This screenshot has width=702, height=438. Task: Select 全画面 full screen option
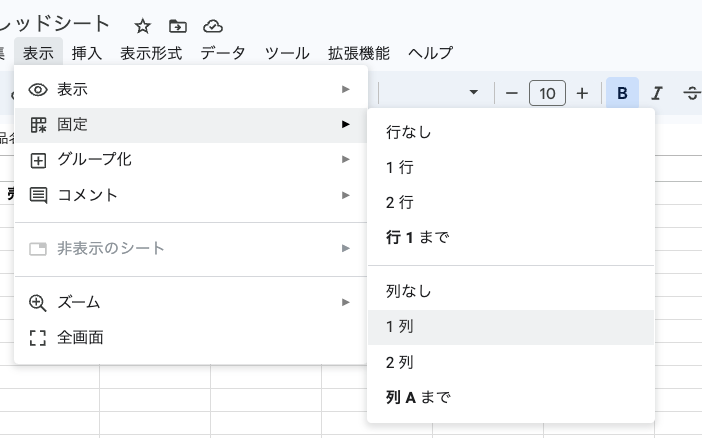tap(80, 337)
